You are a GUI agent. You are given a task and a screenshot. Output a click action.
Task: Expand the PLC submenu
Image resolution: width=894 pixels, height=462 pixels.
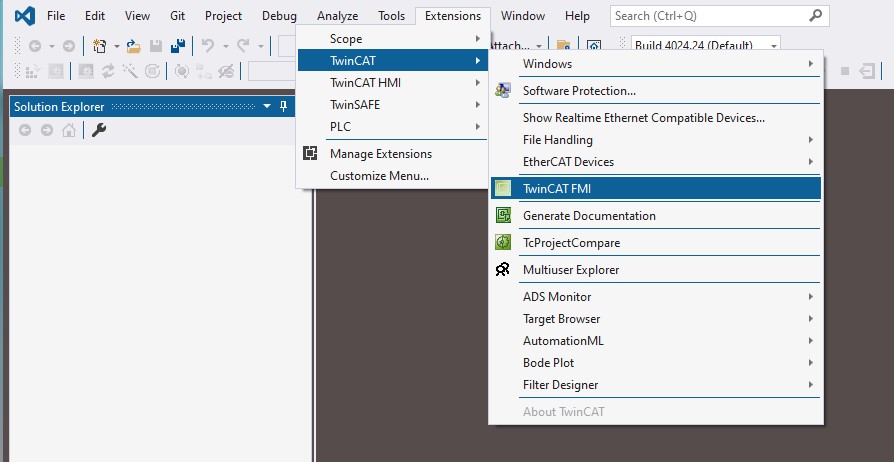coord(392,127)
